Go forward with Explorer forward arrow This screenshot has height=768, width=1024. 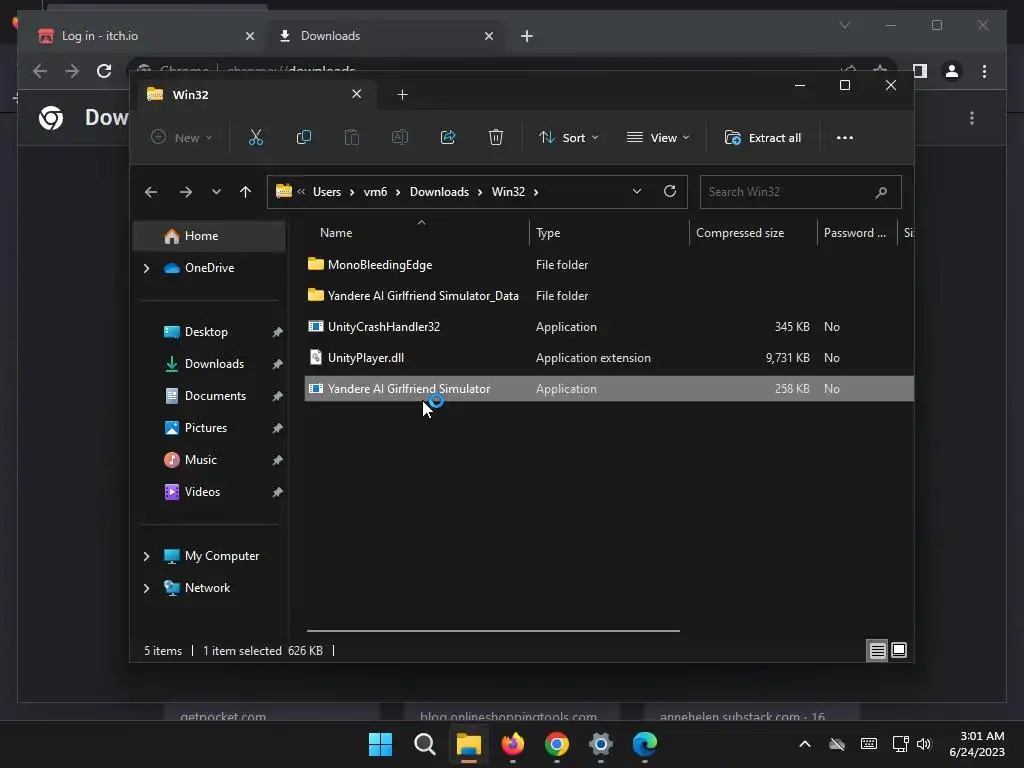coord(185,192)
